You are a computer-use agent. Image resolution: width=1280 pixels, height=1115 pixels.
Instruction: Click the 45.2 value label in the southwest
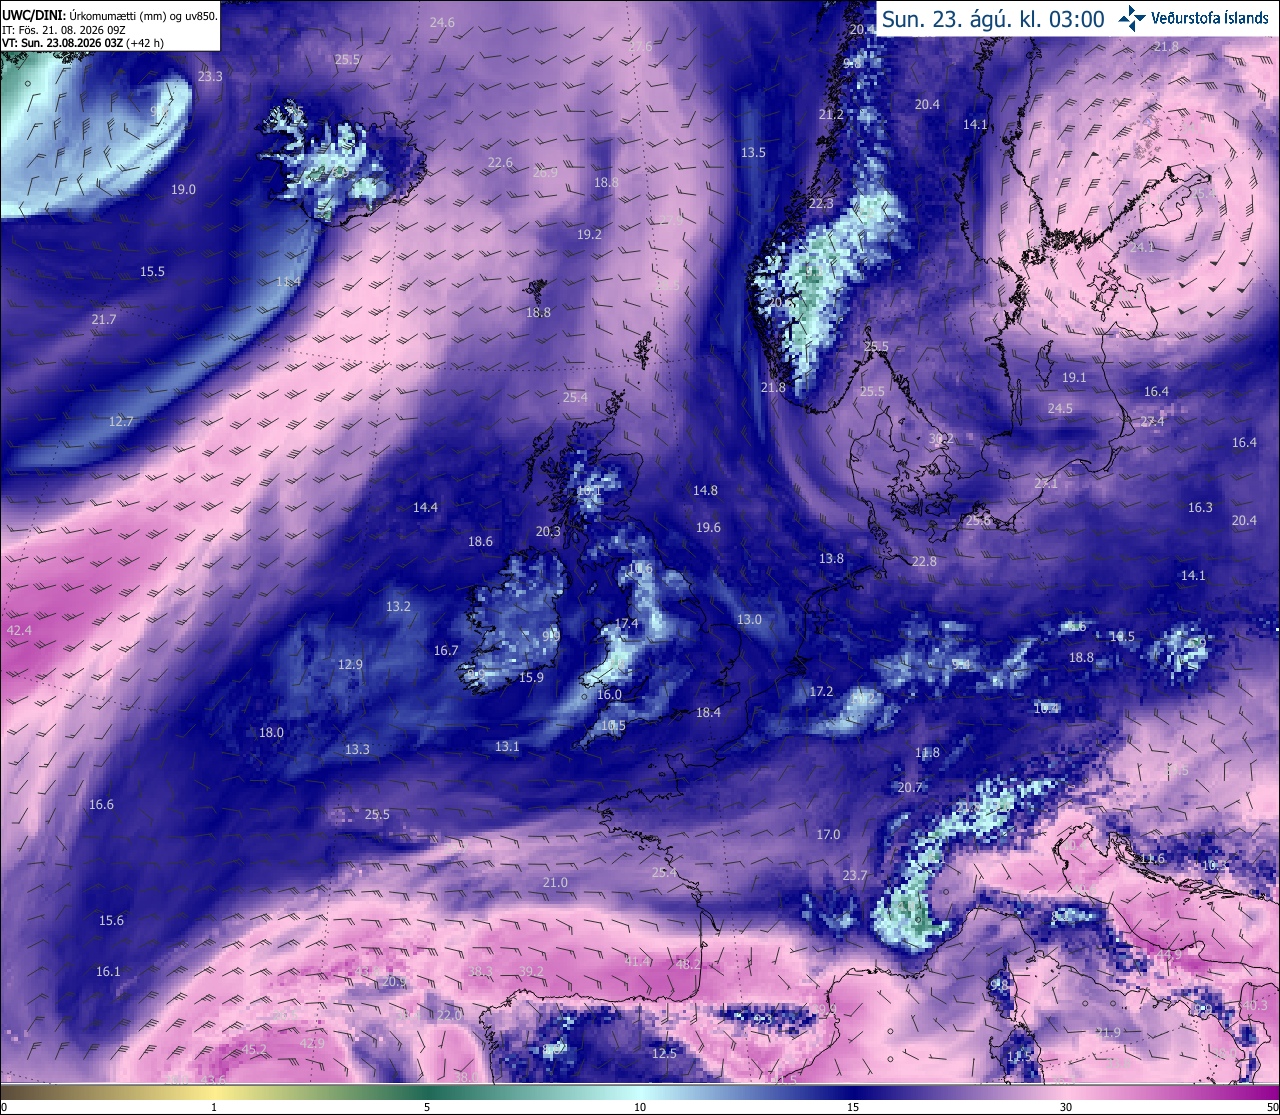coord(255,1050)
